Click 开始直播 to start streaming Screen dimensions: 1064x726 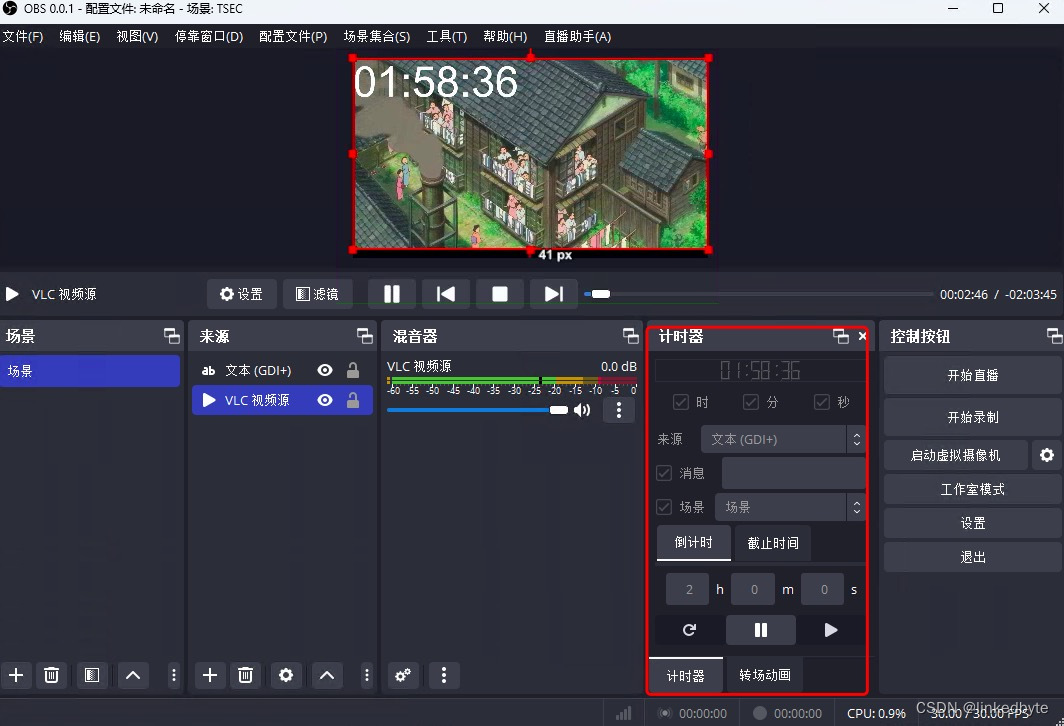[972, 375]
